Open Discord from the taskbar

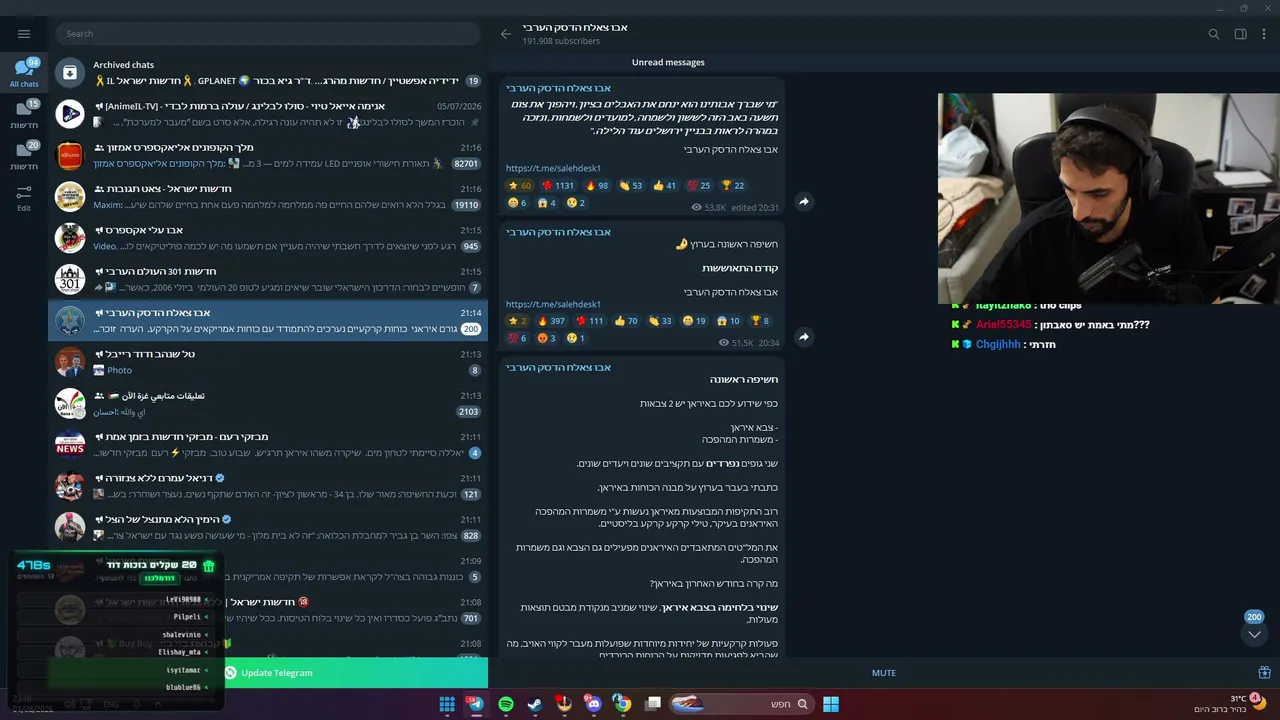click(x=594, y=704)
